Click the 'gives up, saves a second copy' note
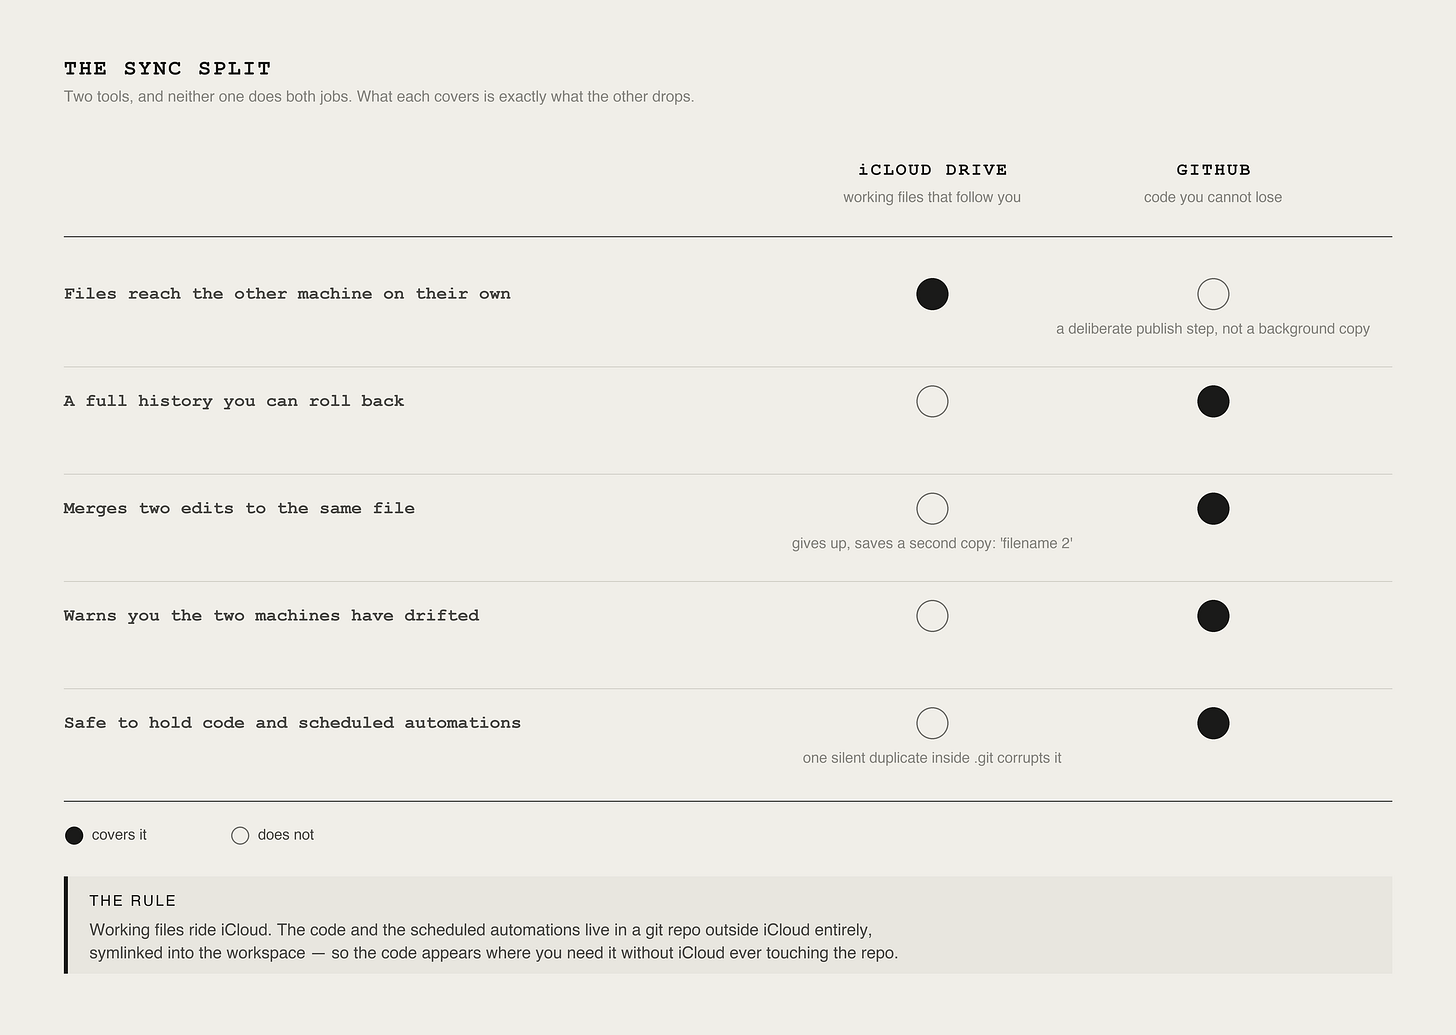 click(932, 544)
